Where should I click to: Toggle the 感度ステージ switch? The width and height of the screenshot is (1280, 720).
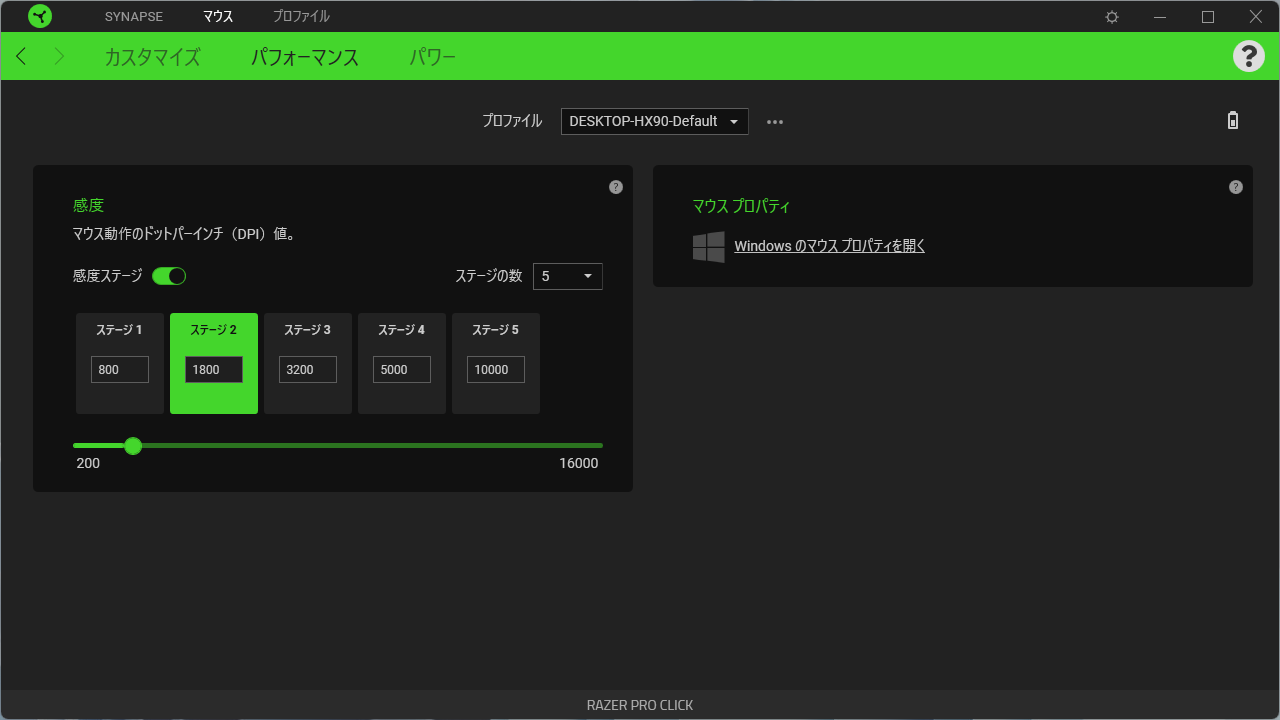tap(169, 276)
